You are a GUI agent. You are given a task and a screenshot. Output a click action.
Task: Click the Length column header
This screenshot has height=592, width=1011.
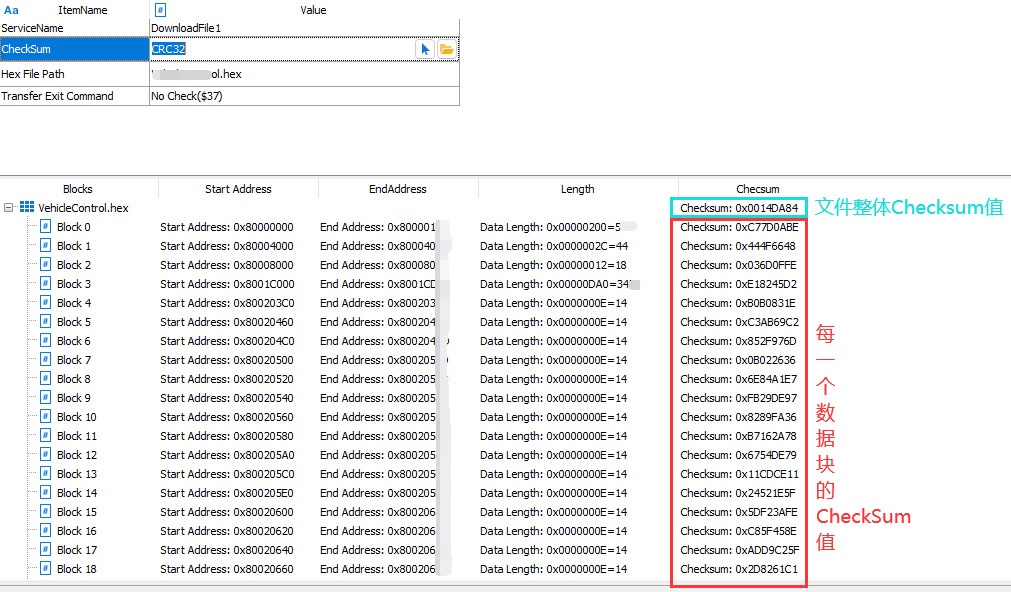(x=577, y=189)
